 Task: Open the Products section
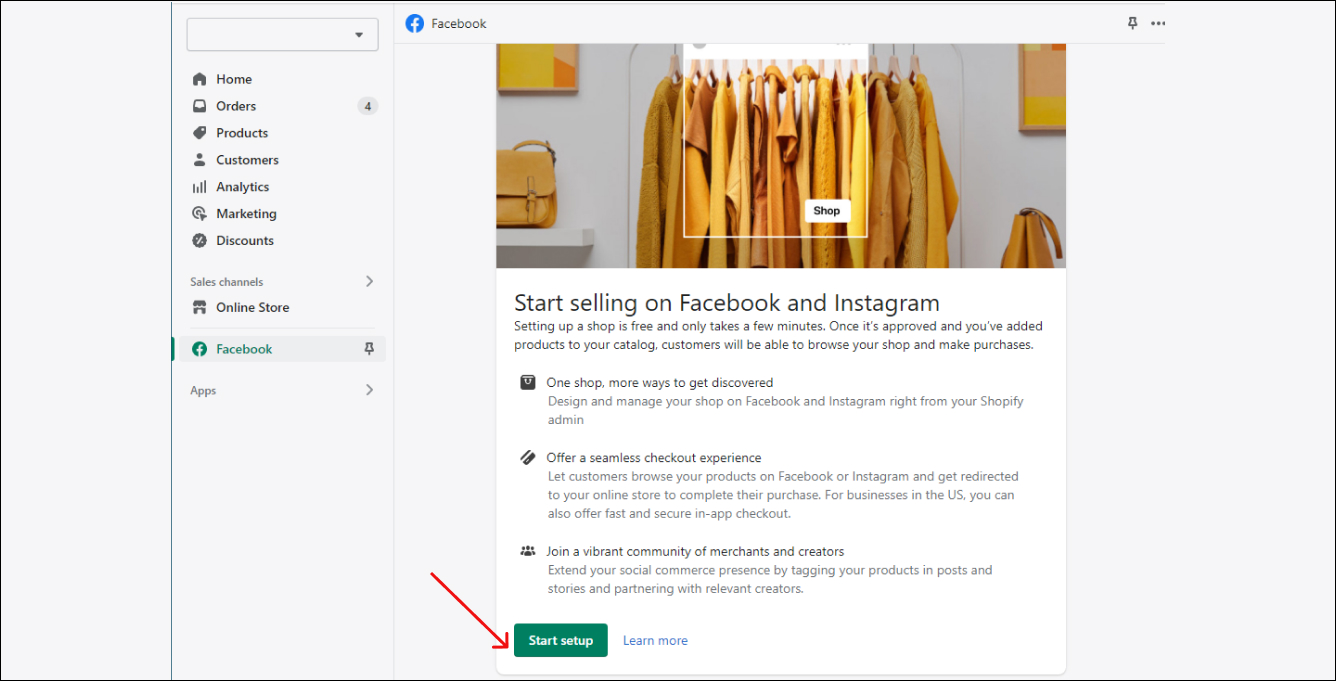coord(242,133)
